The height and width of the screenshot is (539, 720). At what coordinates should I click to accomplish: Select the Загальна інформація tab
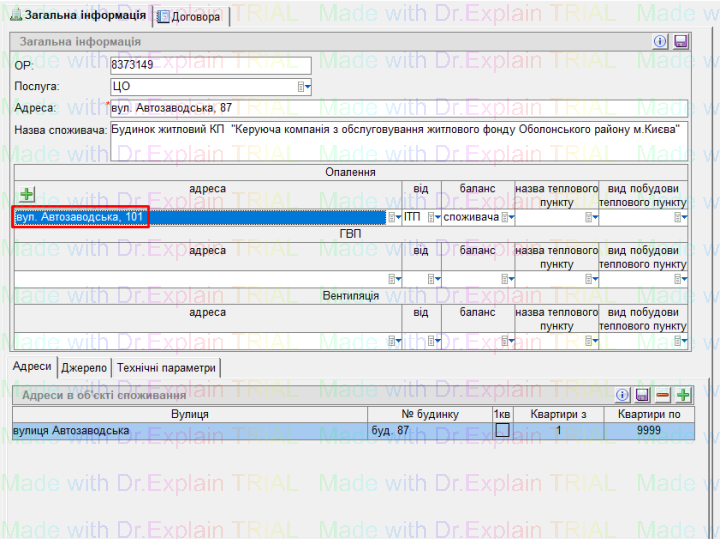point(78,16)
